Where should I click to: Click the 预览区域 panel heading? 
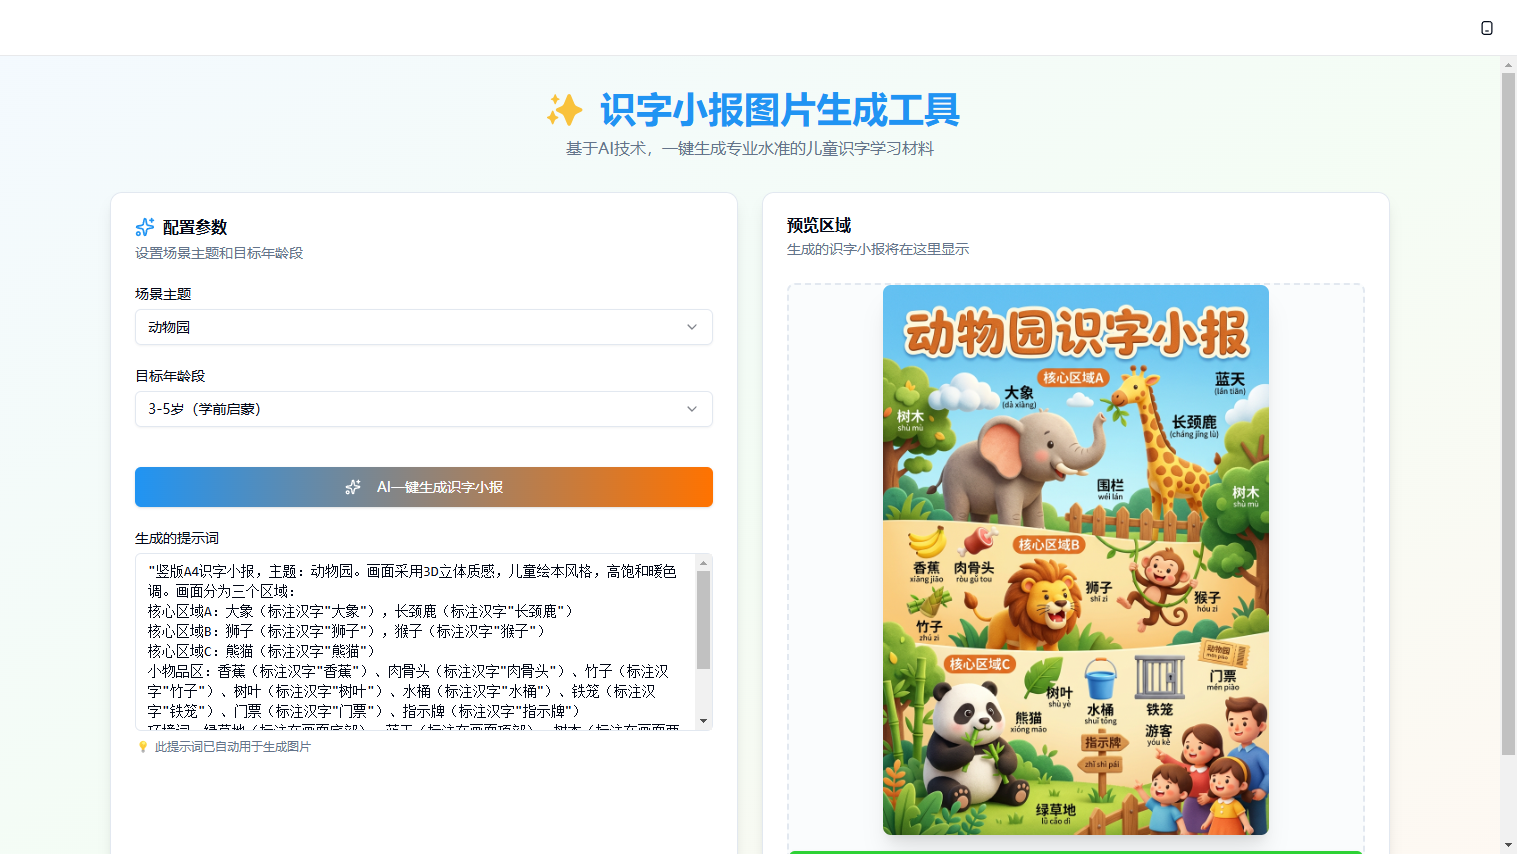pos(819,226)
